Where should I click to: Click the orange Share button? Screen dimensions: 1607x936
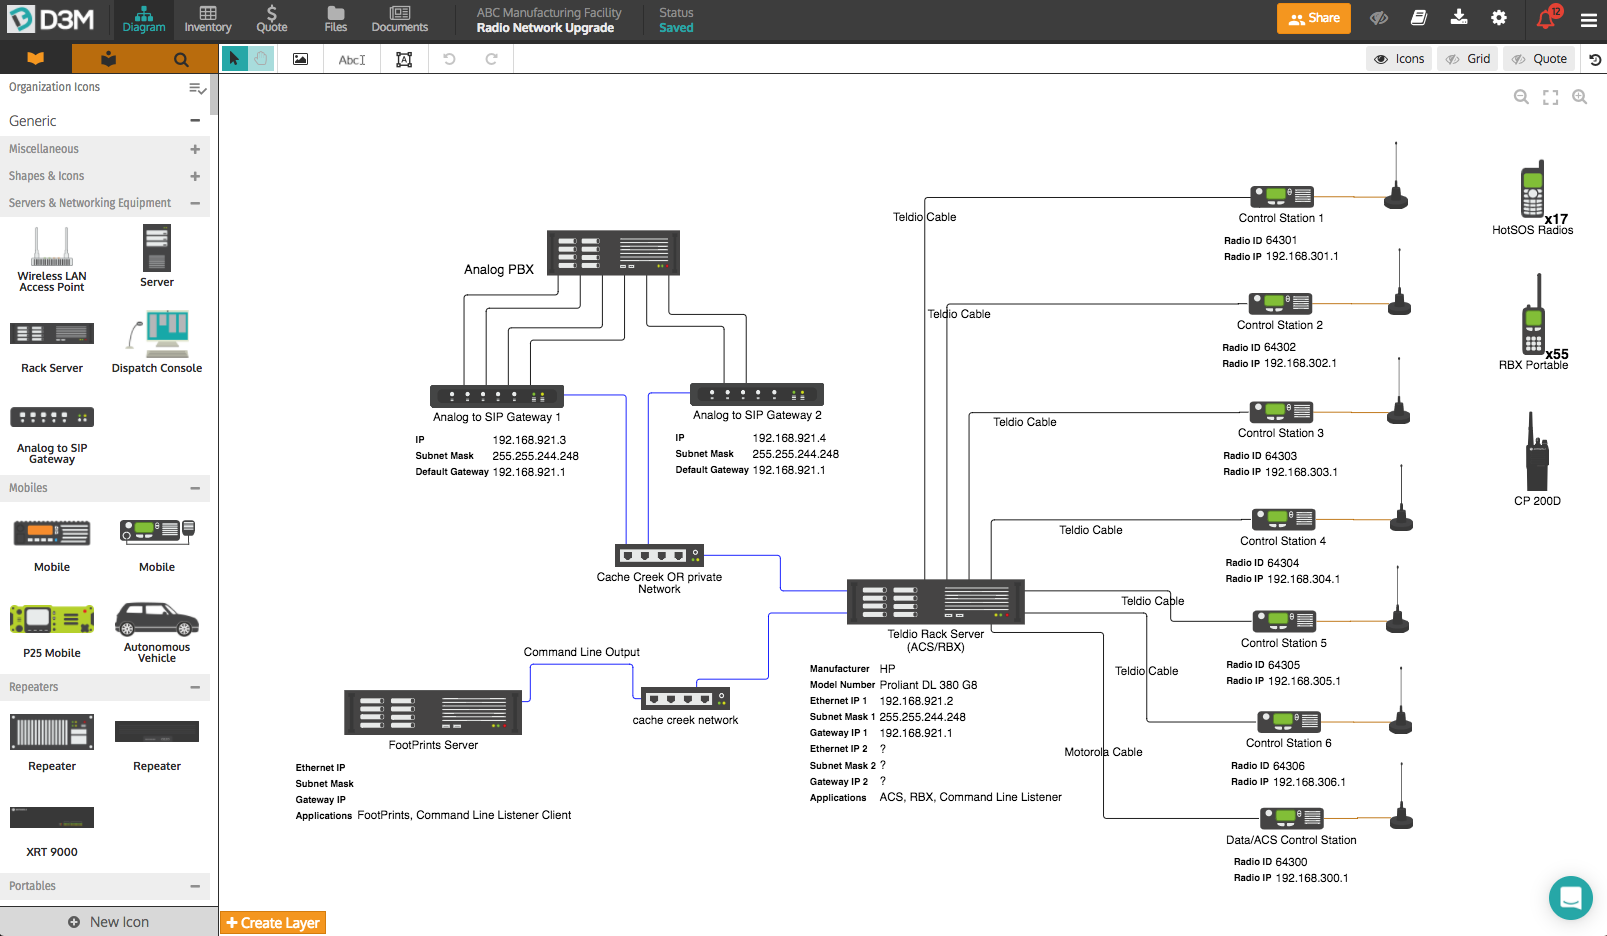(x=1313, y=18)
